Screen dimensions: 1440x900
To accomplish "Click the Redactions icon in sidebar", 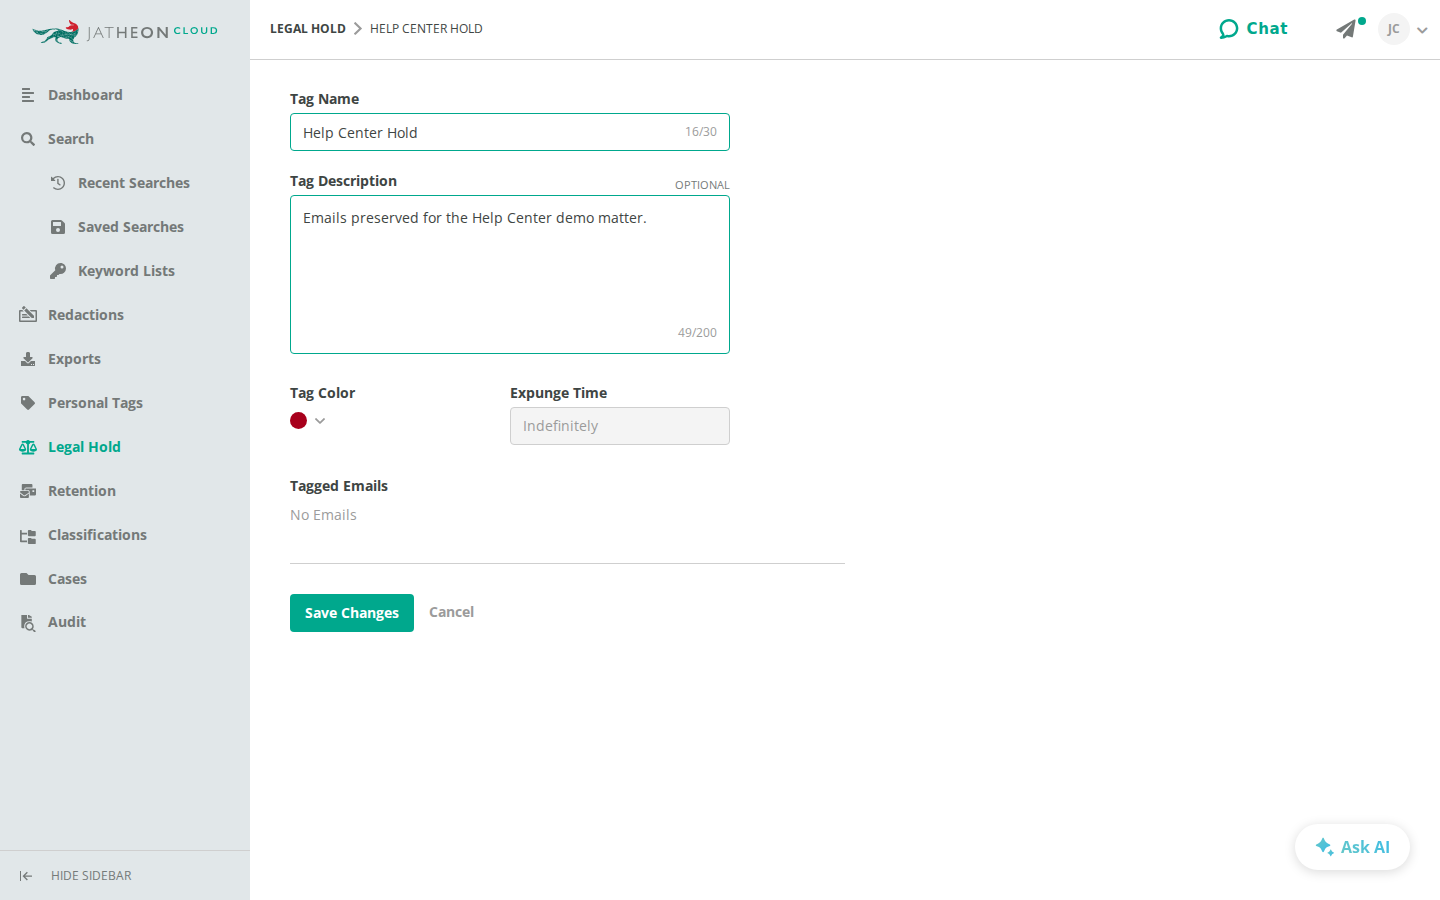I will point(28,315).
